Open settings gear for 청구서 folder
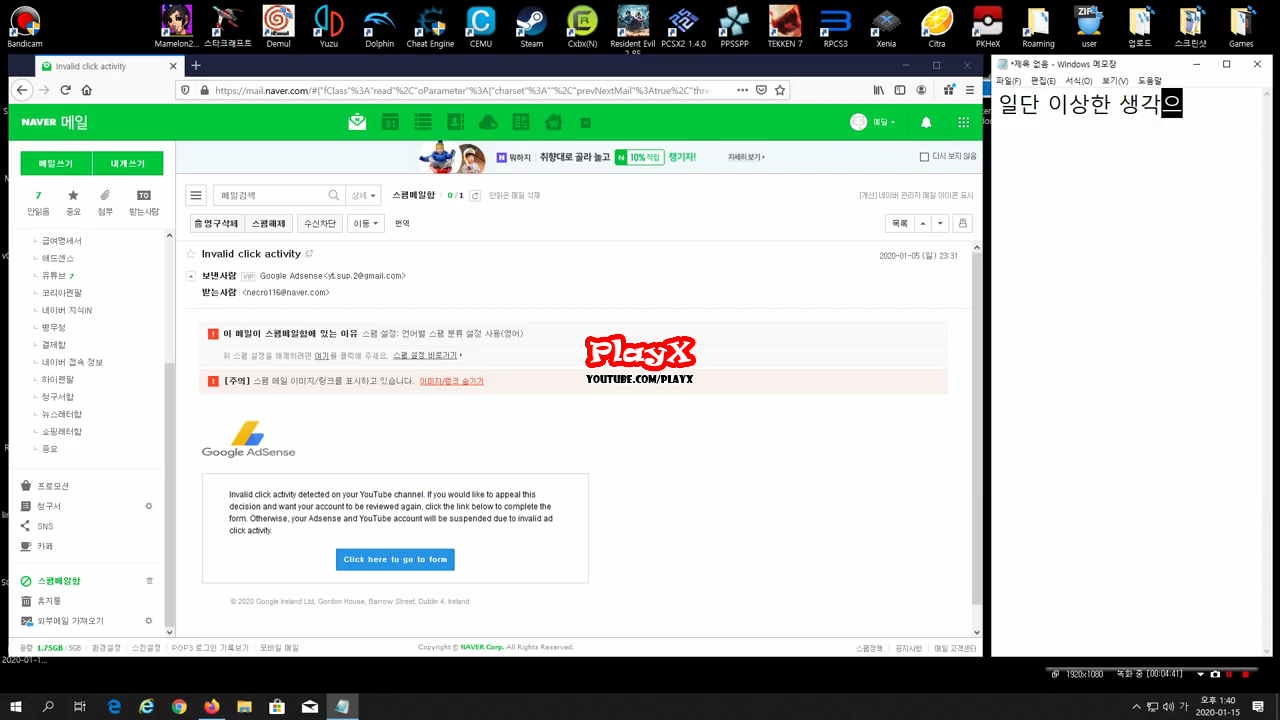The height and width of the screenshot is (720, 1280). point(149,506)
